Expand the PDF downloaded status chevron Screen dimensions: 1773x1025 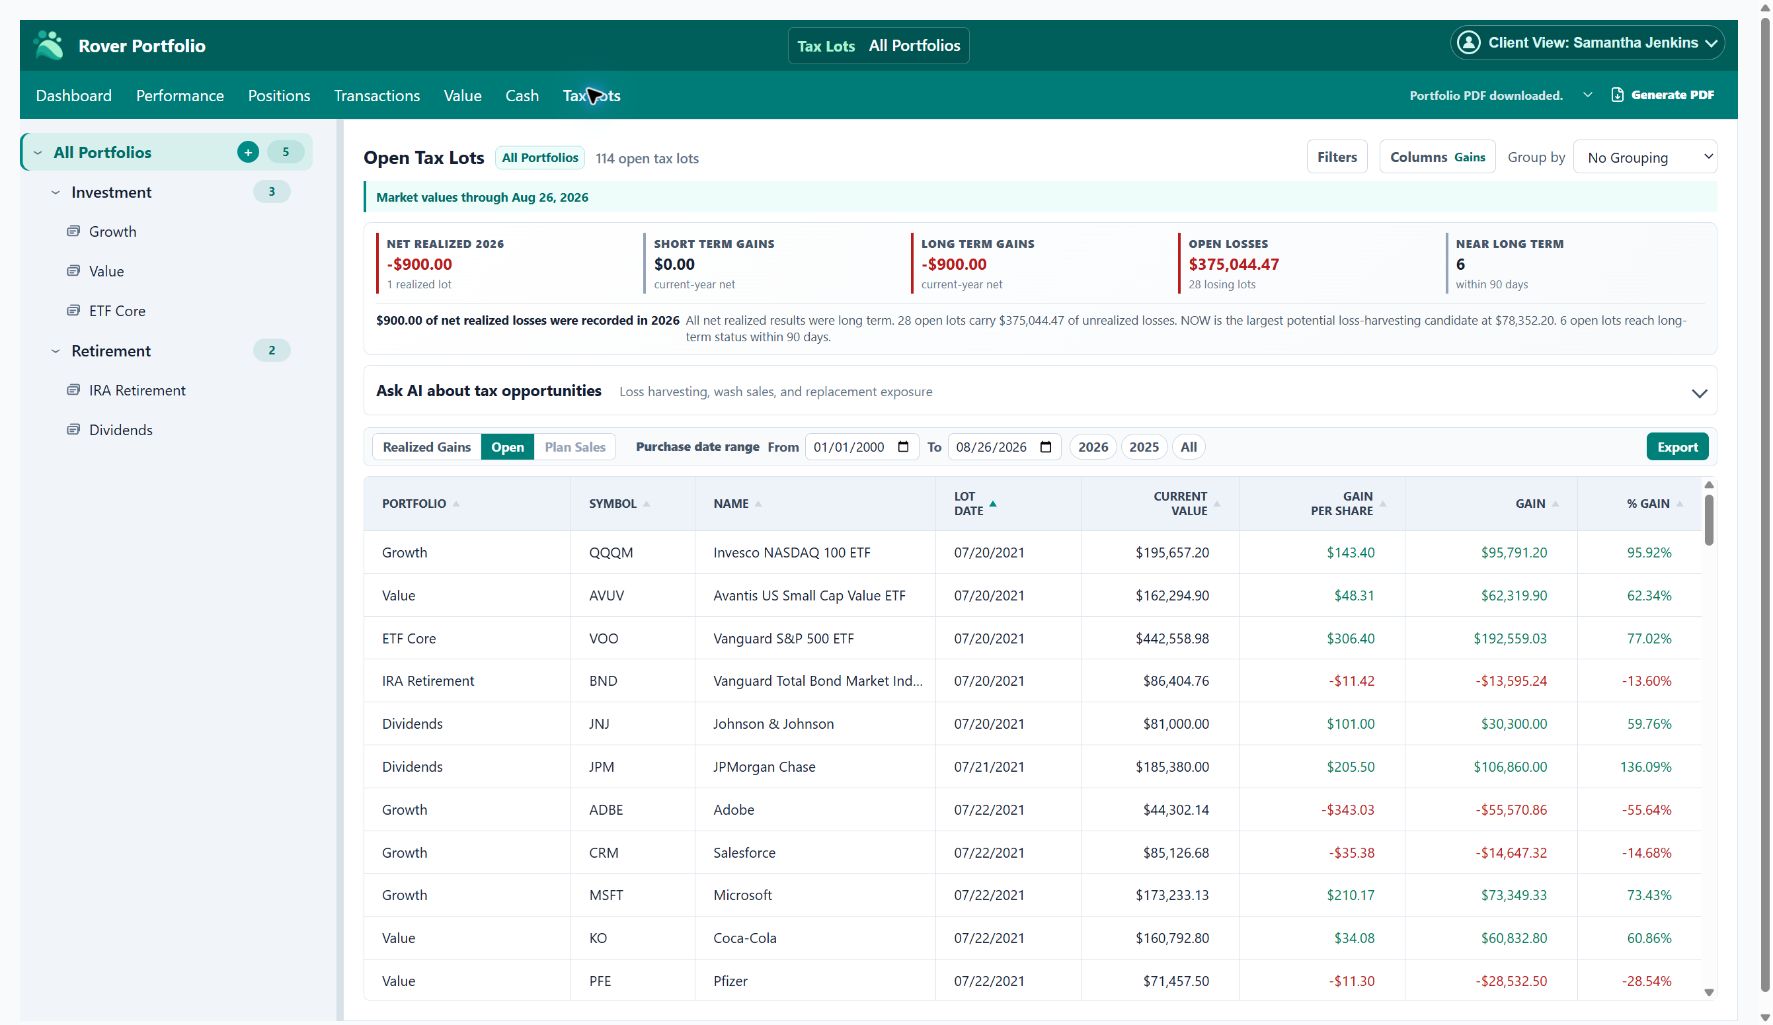click(x=1587, y=95)
